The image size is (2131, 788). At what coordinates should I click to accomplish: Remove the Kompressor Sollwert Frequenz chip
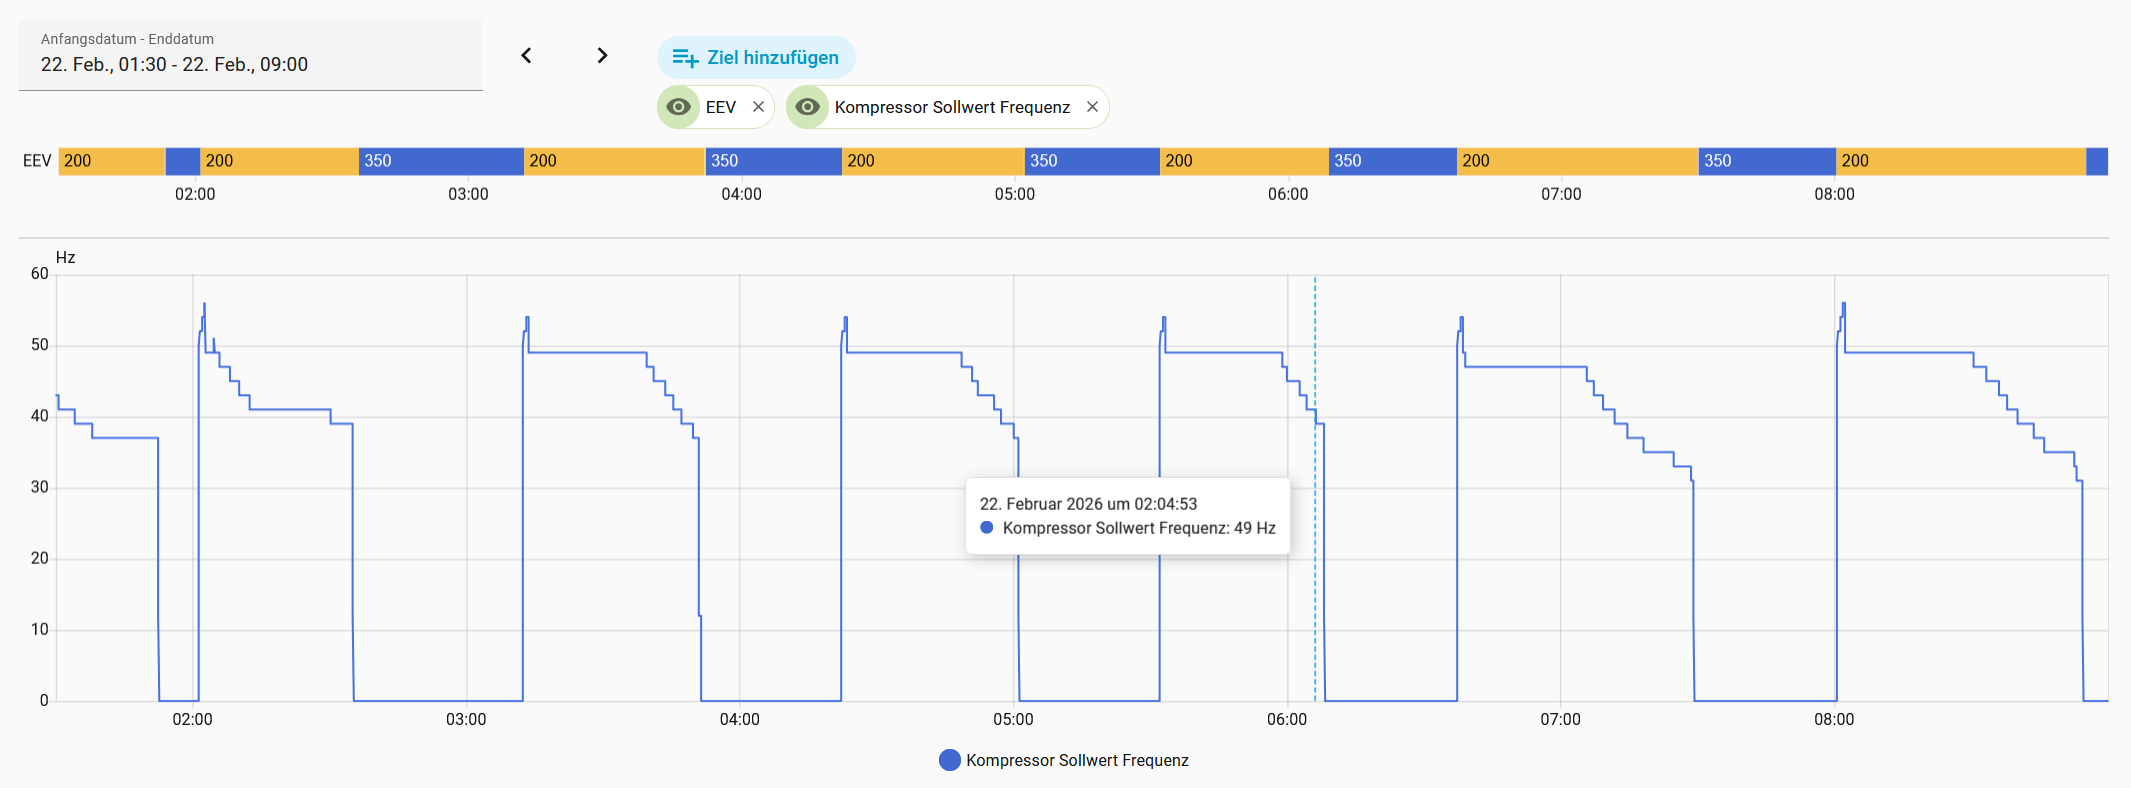click(x=1092, y=107)
